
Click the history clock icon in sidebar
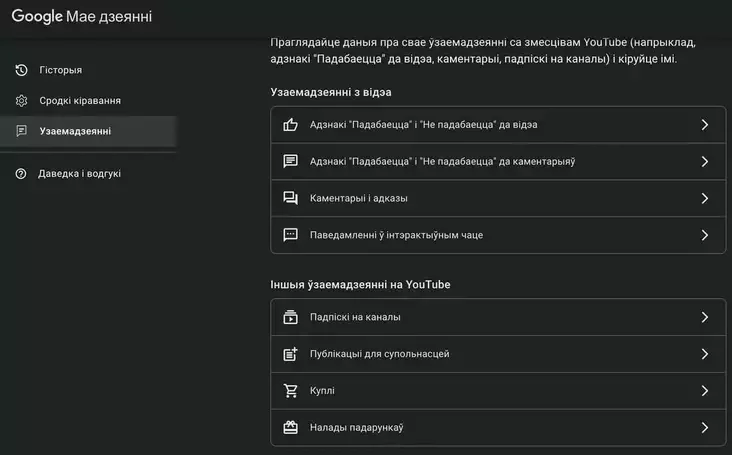(21, 70)
